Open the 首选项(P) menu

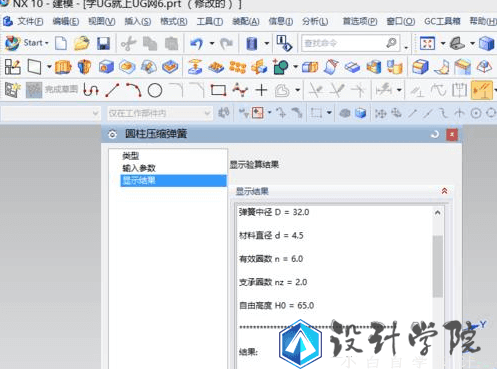360,22
